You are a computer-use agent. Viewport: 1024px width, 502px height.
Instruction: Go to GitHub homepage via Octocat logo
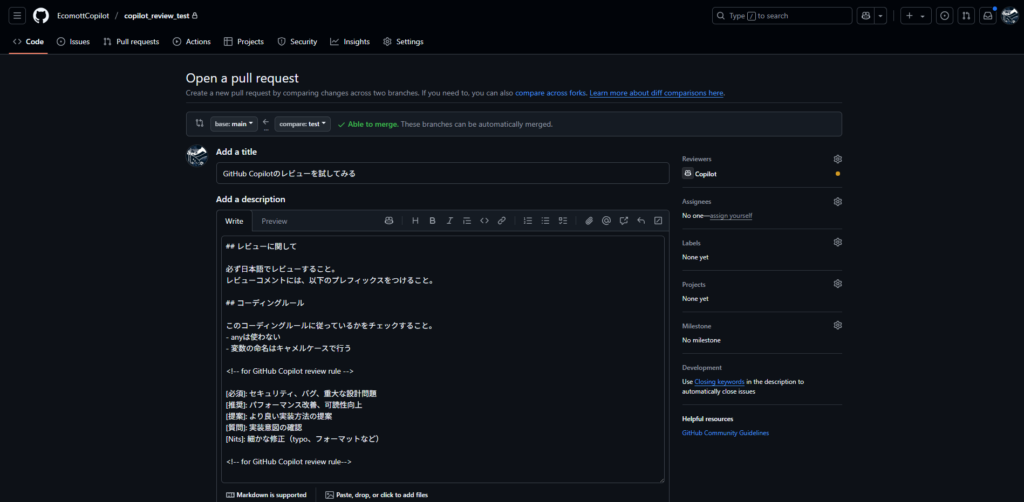point(41,16)
